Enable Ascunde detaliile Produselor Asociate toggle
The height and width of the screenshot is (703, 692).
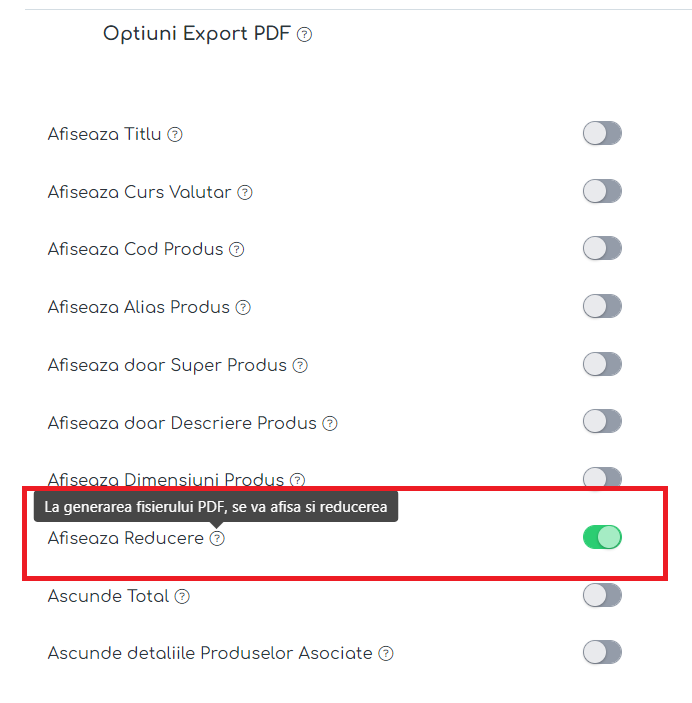coord(602,652)
